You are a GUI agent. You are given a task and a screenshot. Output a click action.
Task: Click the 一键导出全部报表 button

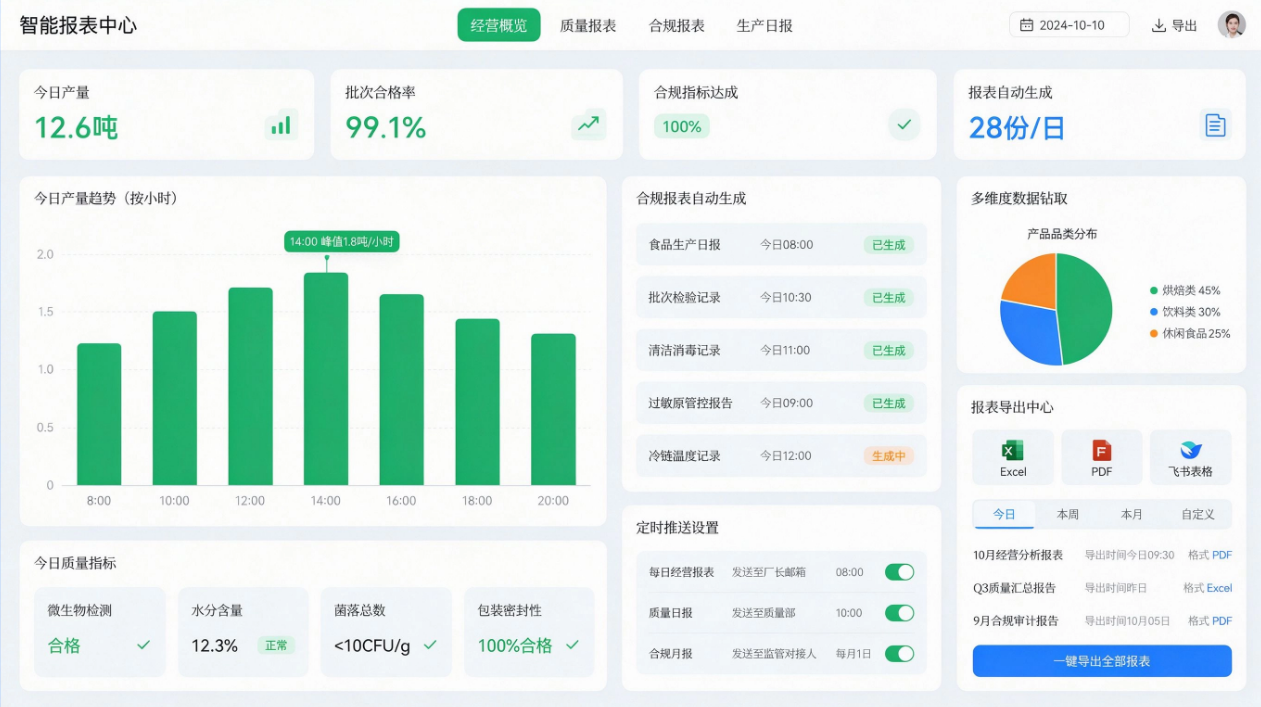point(1102,661)
